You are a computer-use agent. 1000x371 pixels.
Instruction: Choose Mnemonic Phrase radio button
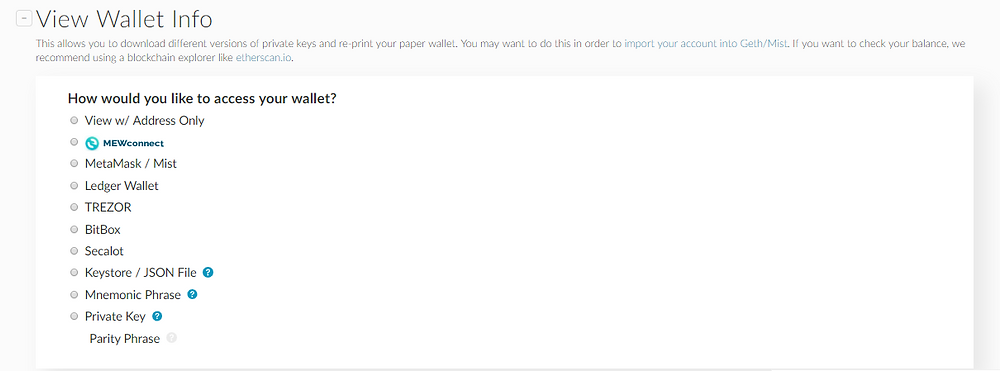click(x=74, y=295)
